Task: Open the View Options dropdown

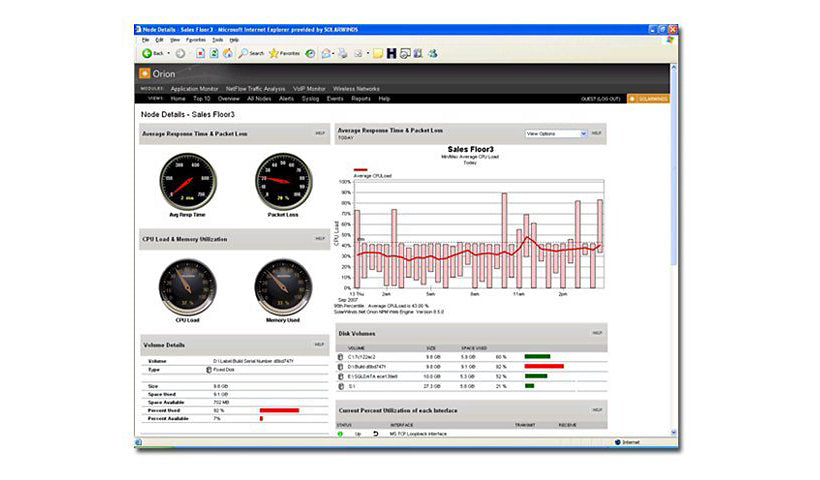Action: point(556,133)
